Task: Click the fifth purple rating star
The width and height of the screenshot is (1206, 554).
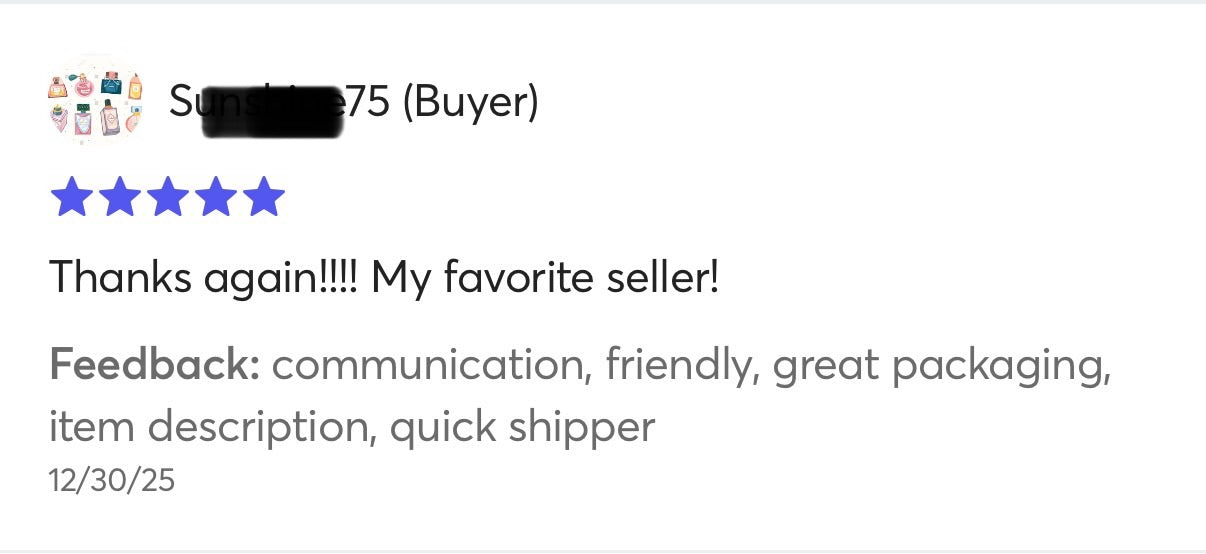Action: (x=263, y=196)
